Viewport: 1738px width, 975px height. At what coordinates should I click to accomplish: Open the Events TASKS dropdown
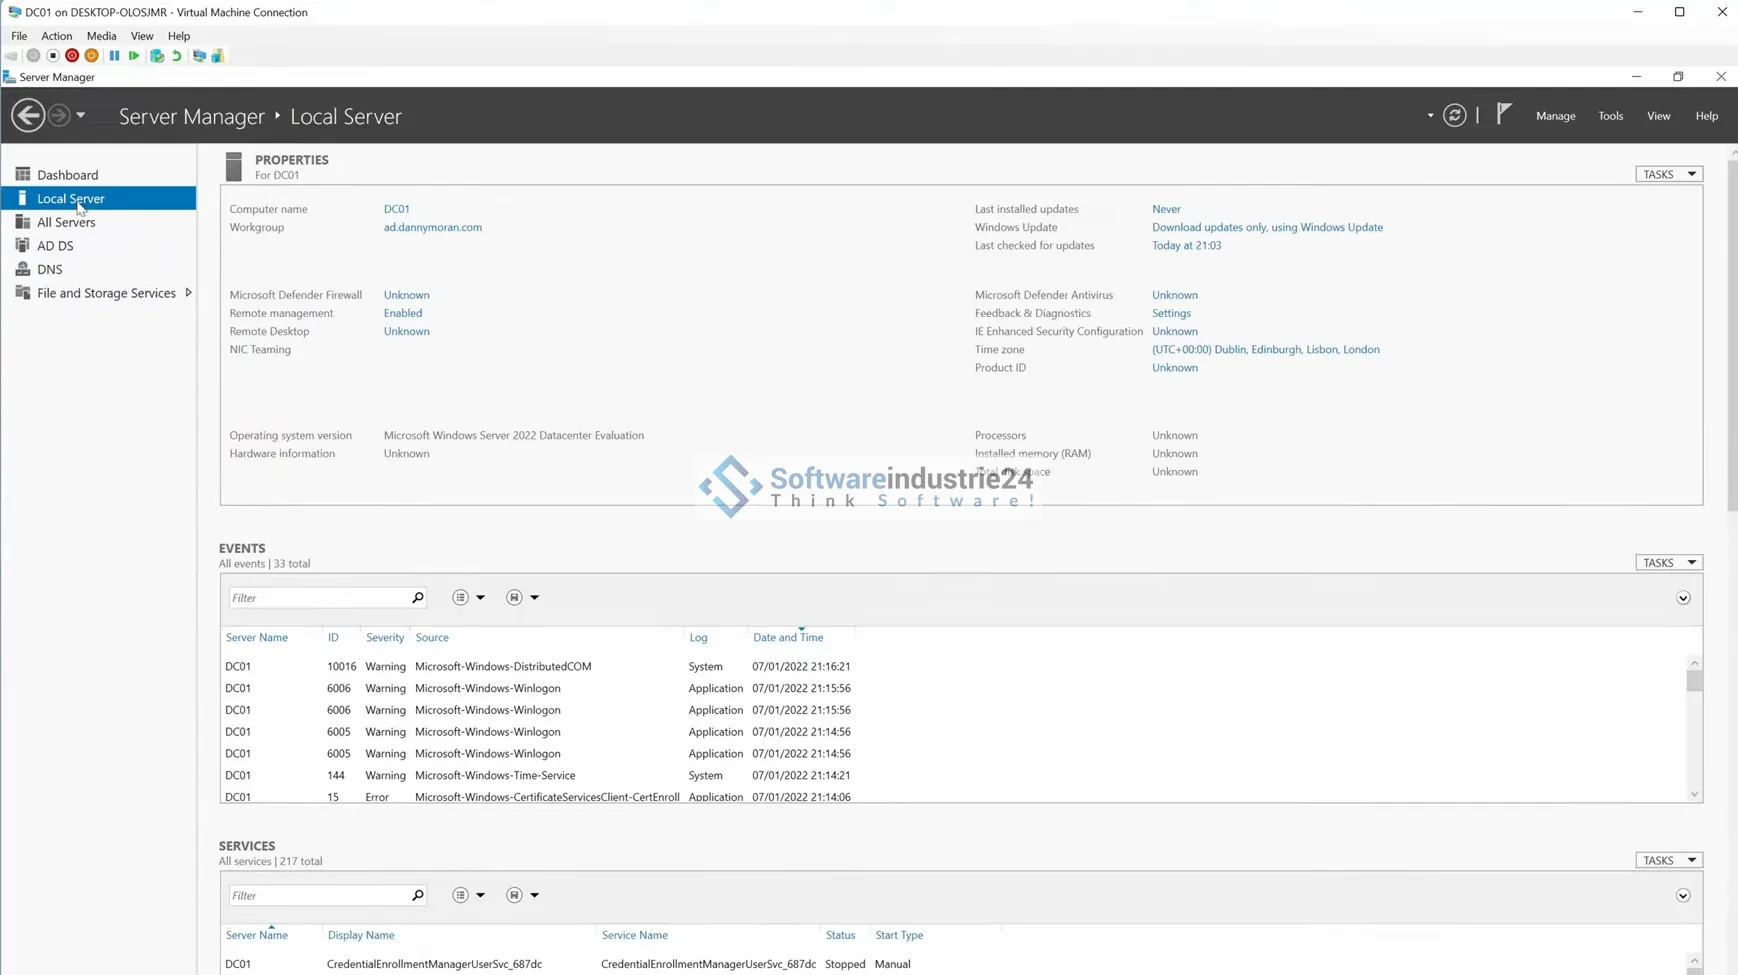[x=1668, y=563]
